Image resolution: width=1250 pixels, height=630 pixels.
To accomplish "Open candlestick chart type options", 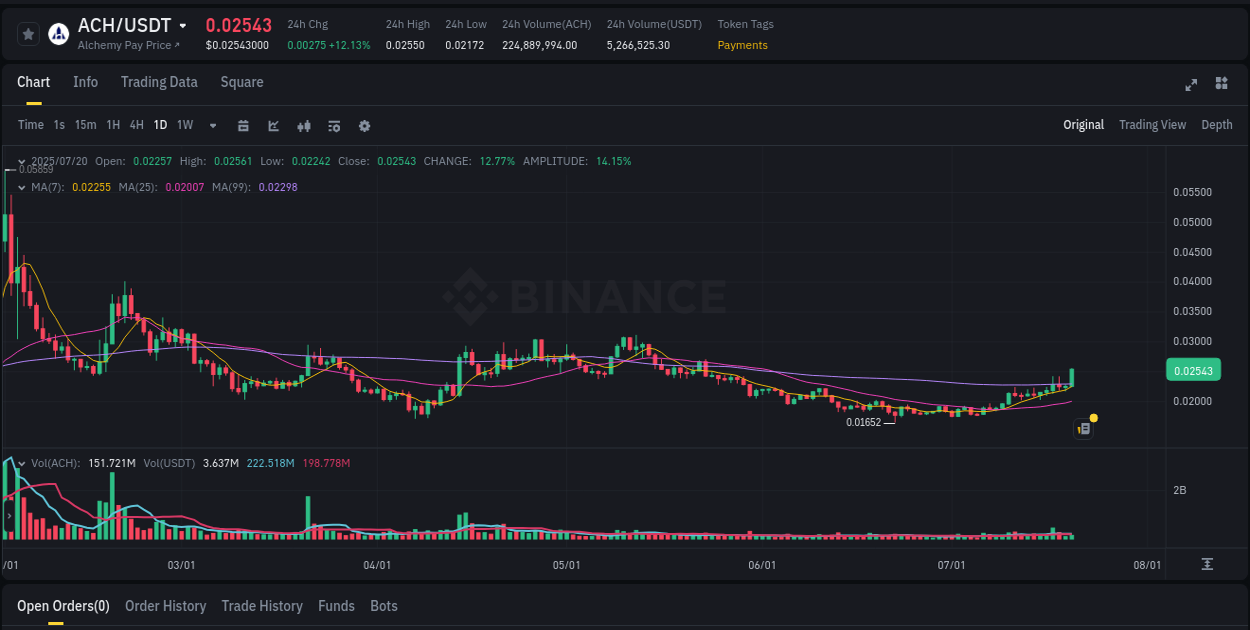I will tap(304, 125).
